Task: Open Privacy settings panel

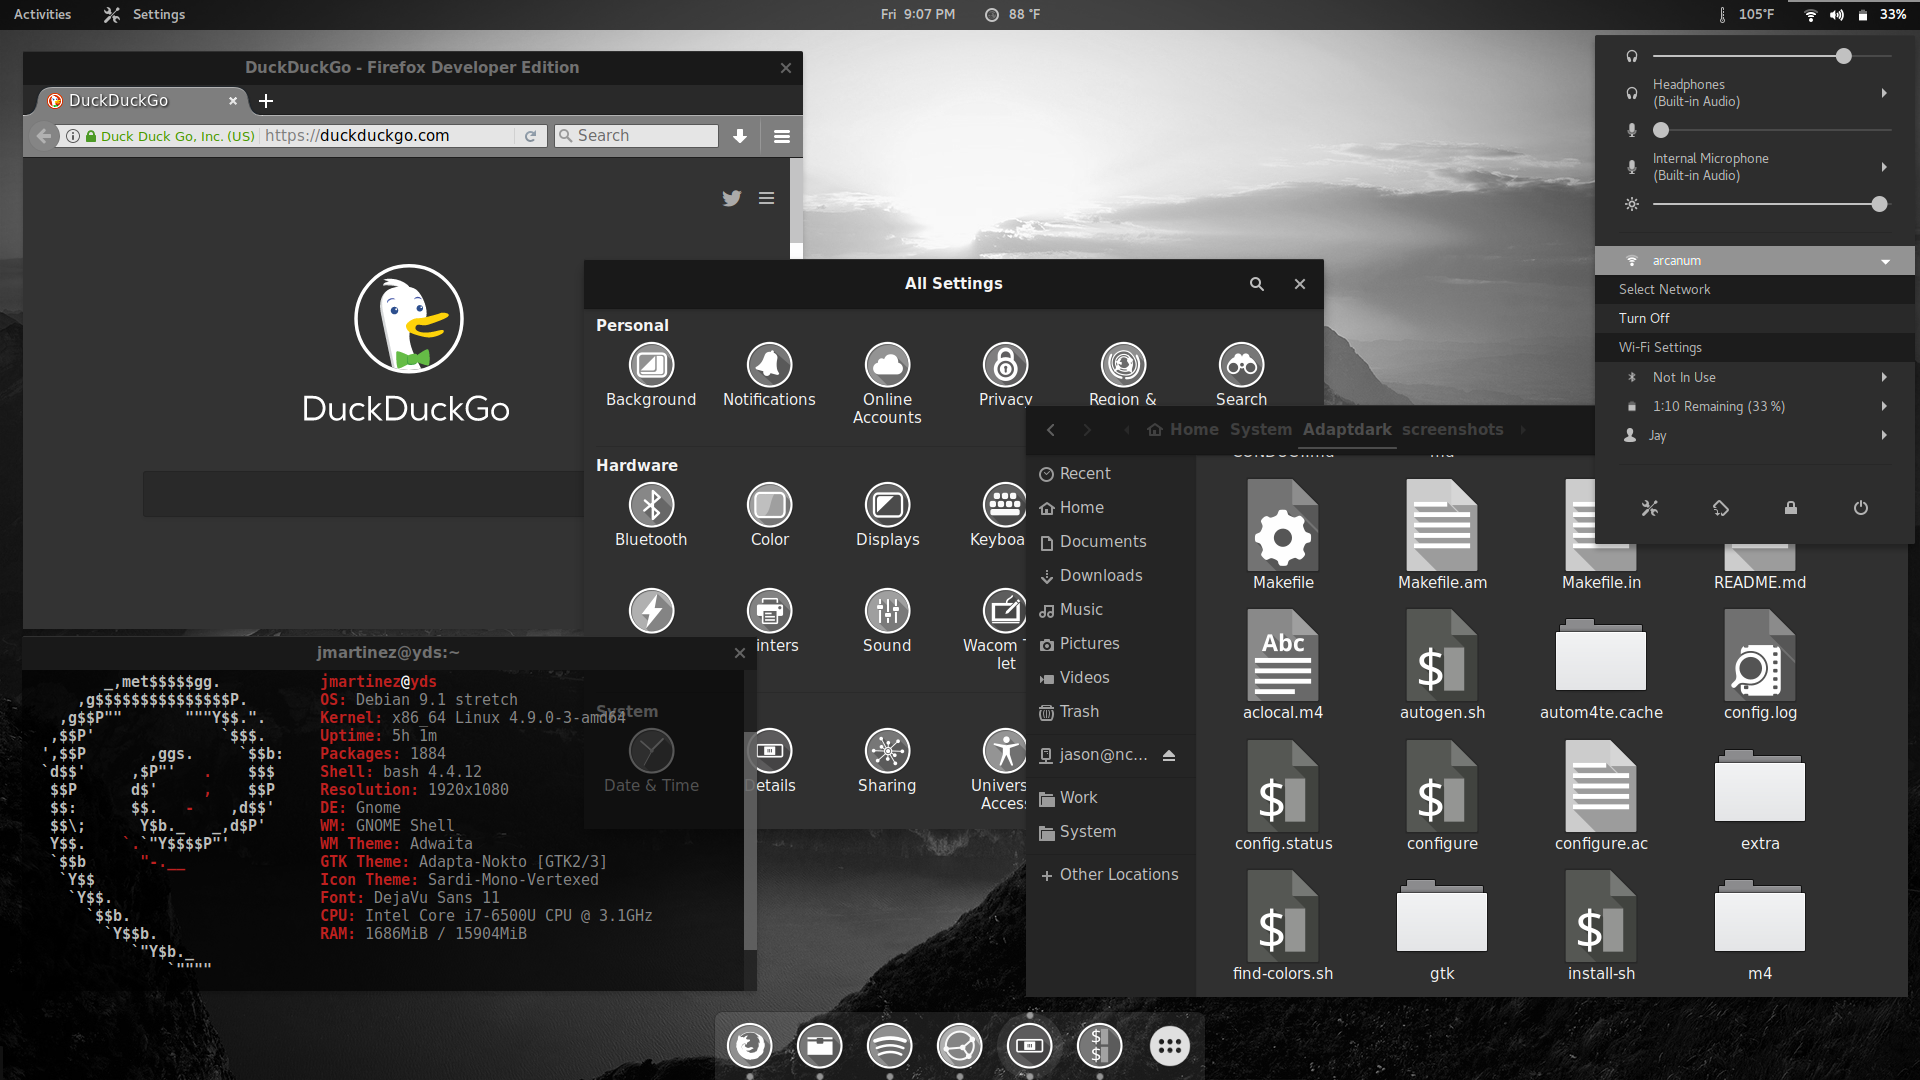Action: (x=1005, y=376)
